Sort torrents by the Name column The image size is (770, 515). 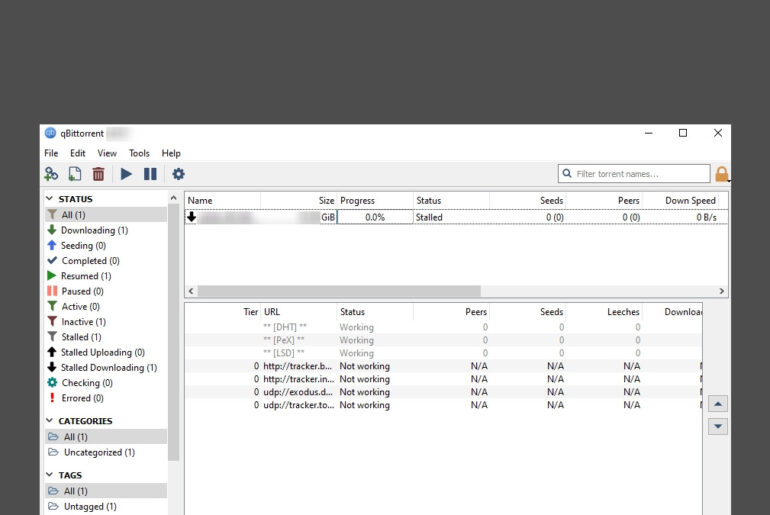point(222,200)
